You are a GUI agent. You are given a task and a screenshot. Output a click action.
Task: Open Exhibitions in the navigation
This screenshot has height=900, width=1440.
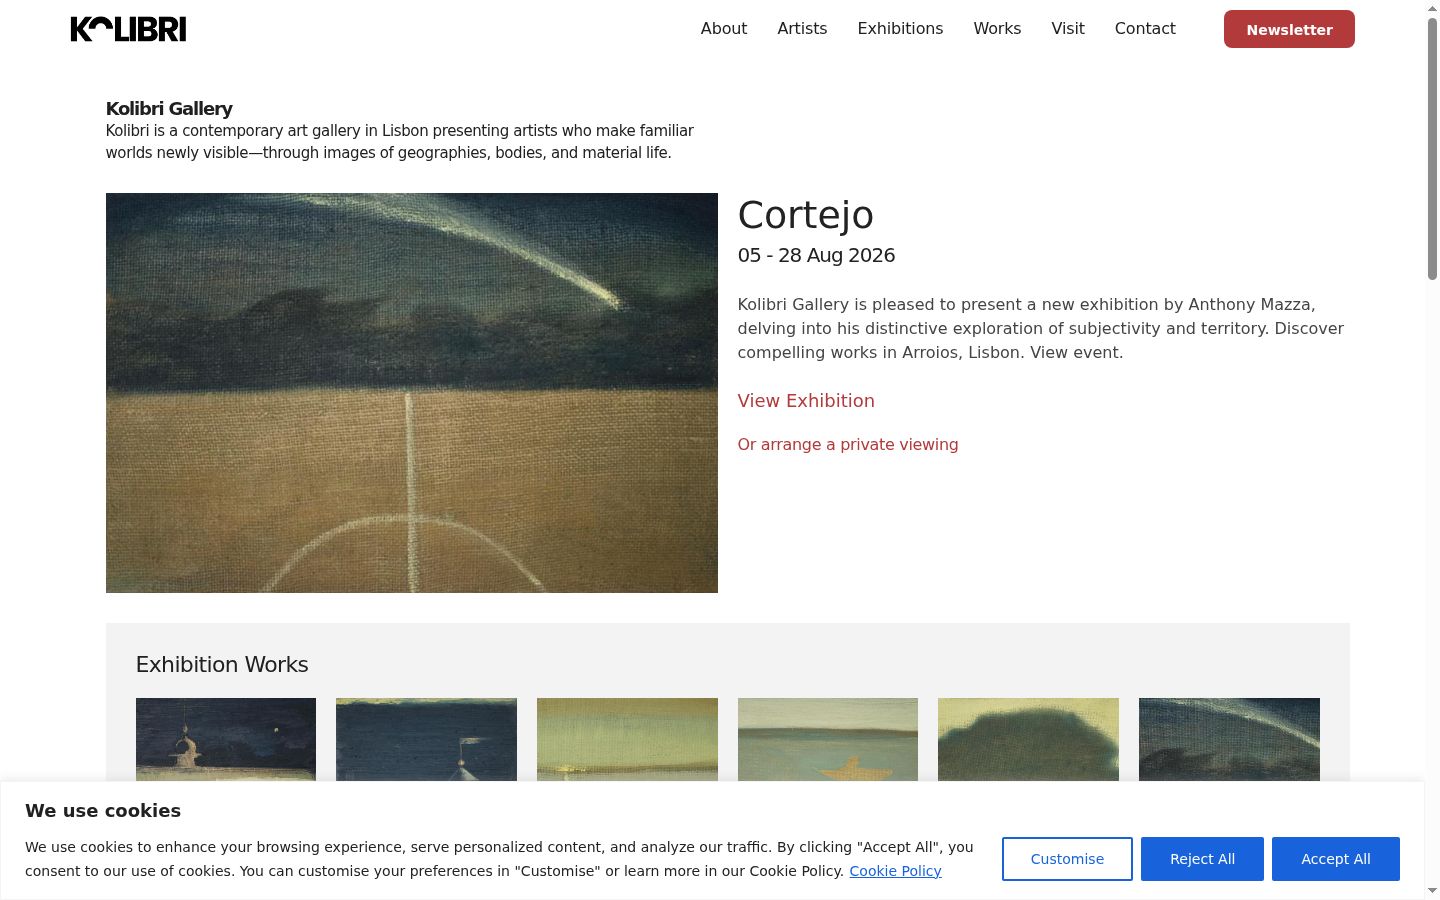coord(900,29)
